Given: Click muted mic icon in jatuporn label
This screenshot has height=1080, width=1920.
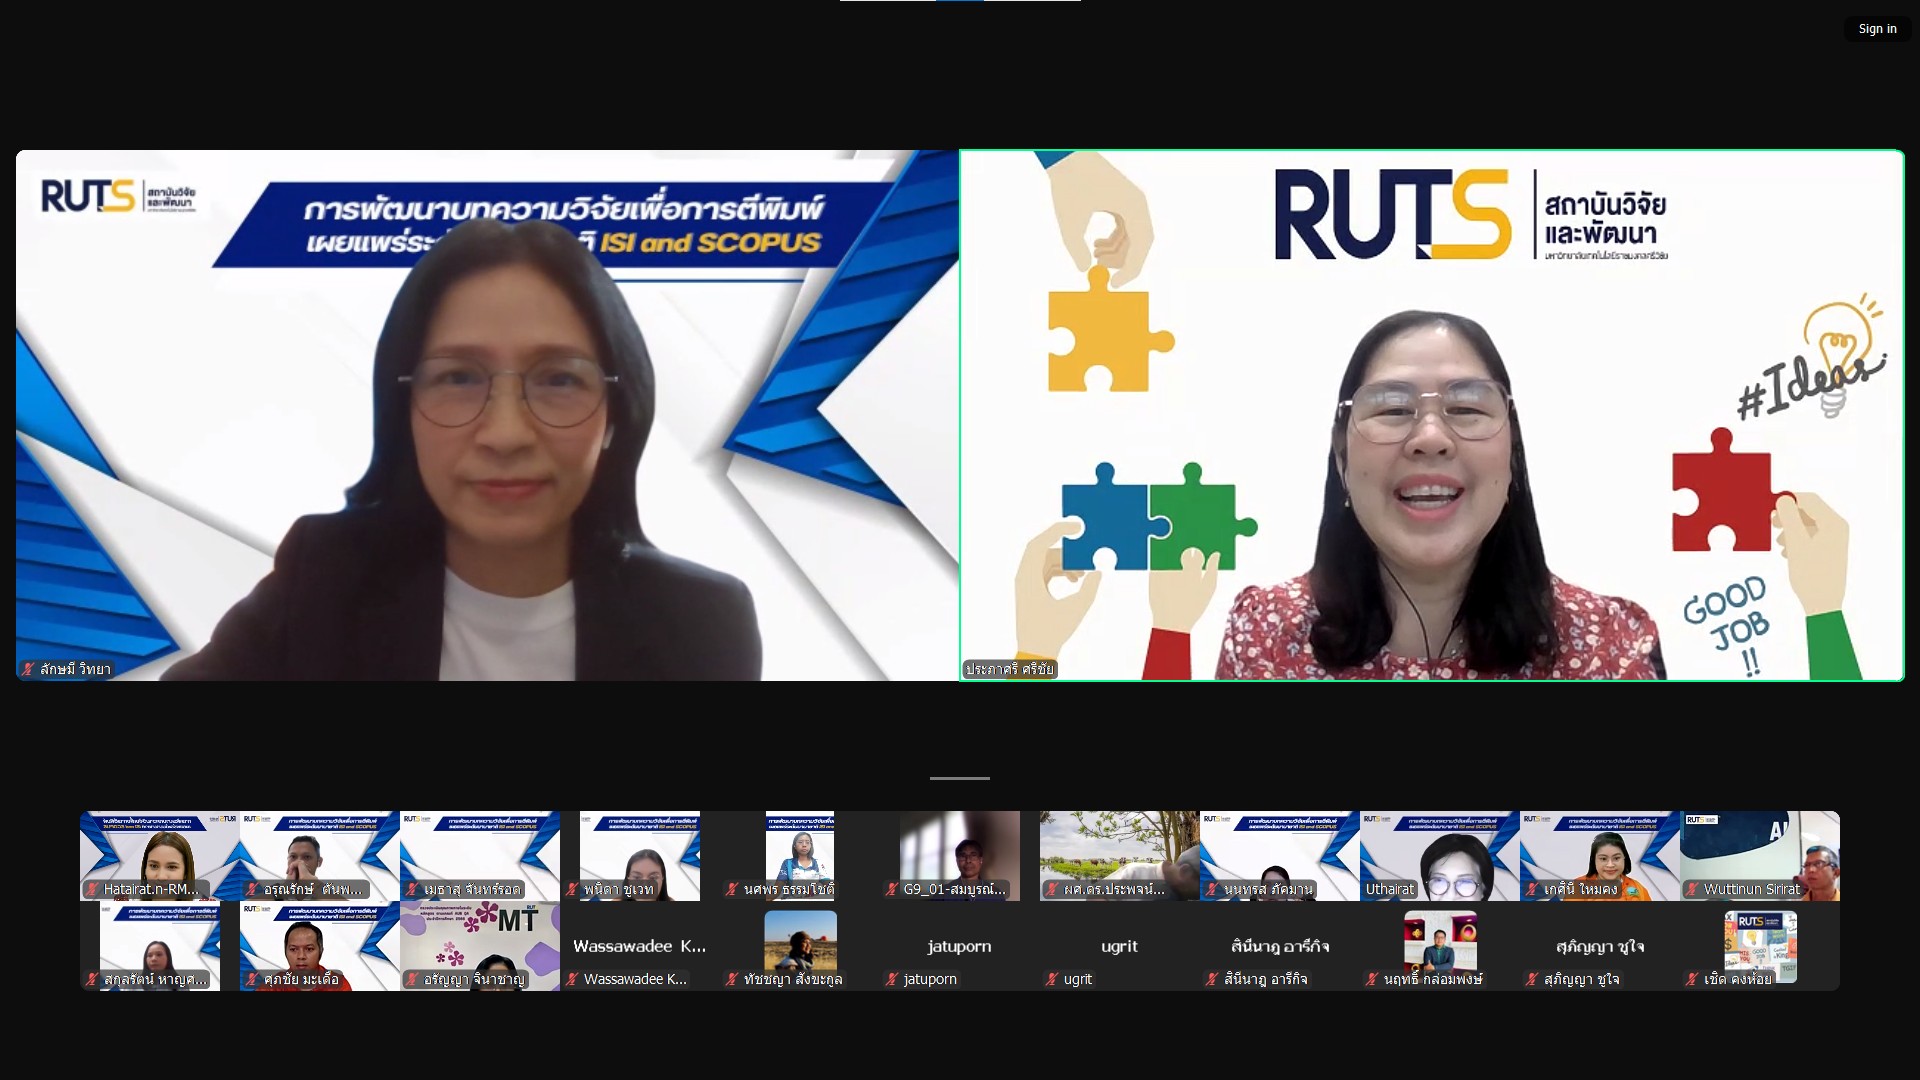Looking at the screenshot, I should pos(892,979).
